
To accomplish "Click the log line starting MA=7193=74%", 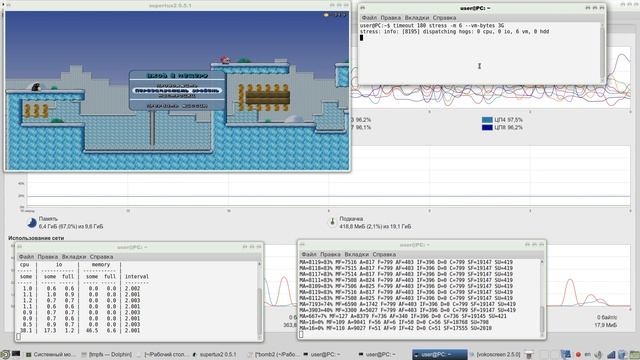I will click(407, 304).
